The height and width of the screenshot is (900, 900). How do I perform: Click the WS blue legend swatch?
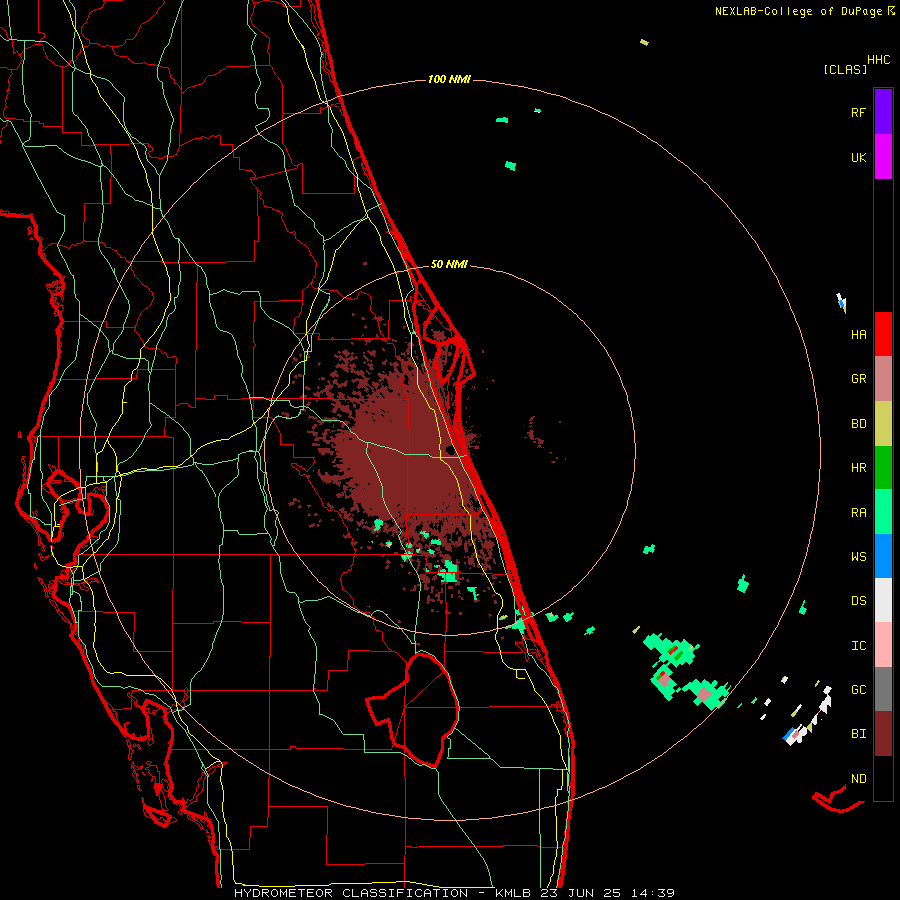pyautogui.click(x=883, y=556)
